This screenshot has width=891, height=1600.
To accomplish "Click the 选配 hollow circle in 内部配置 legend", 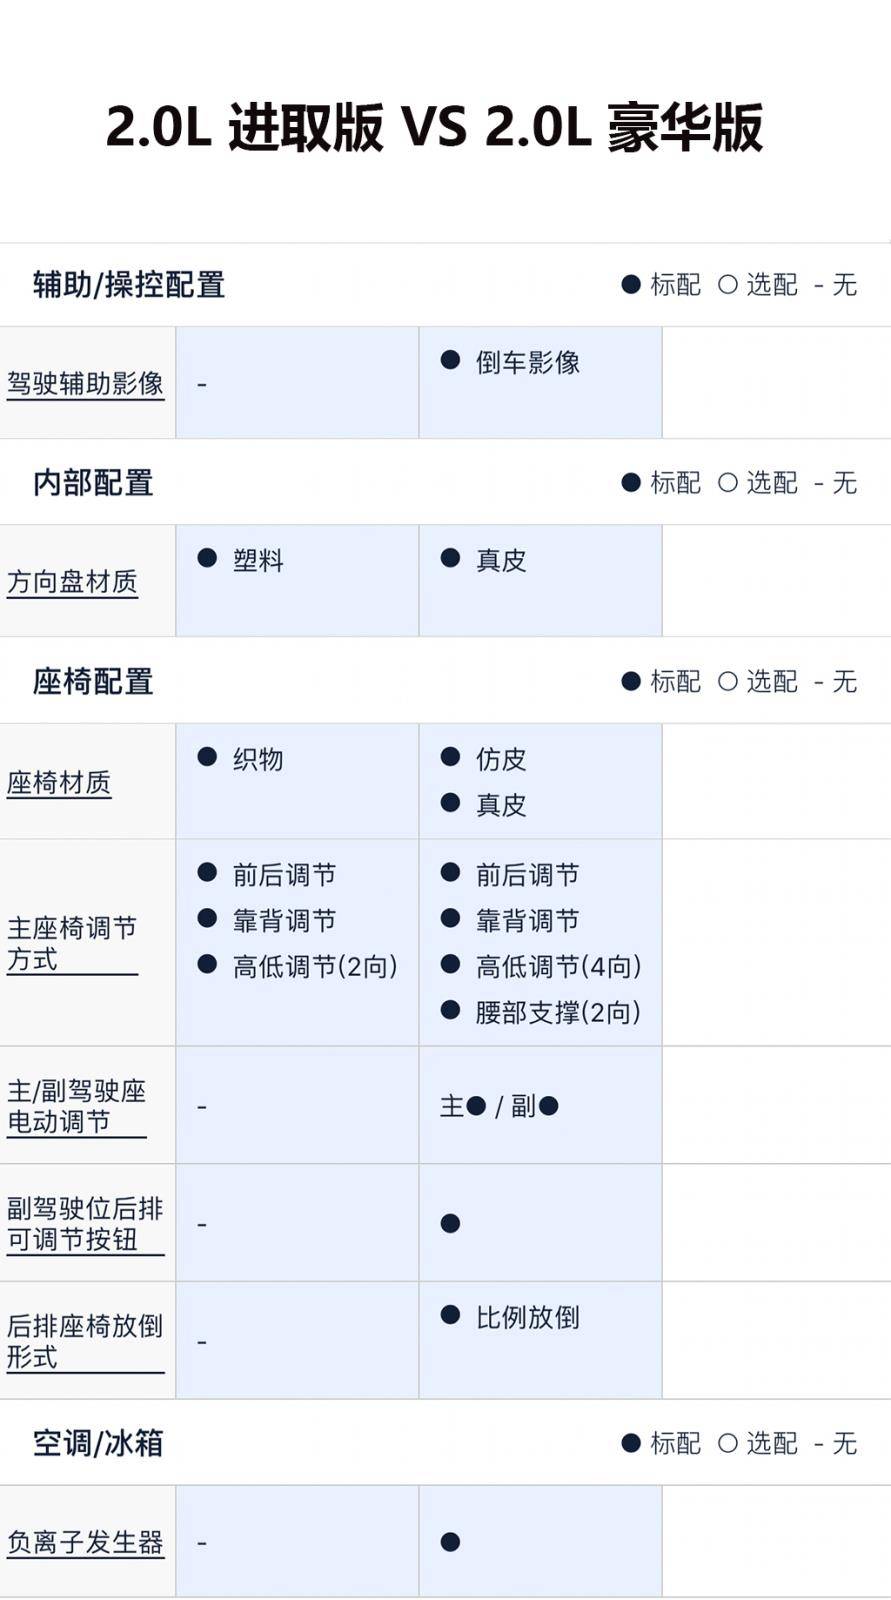I will [728, 483].
